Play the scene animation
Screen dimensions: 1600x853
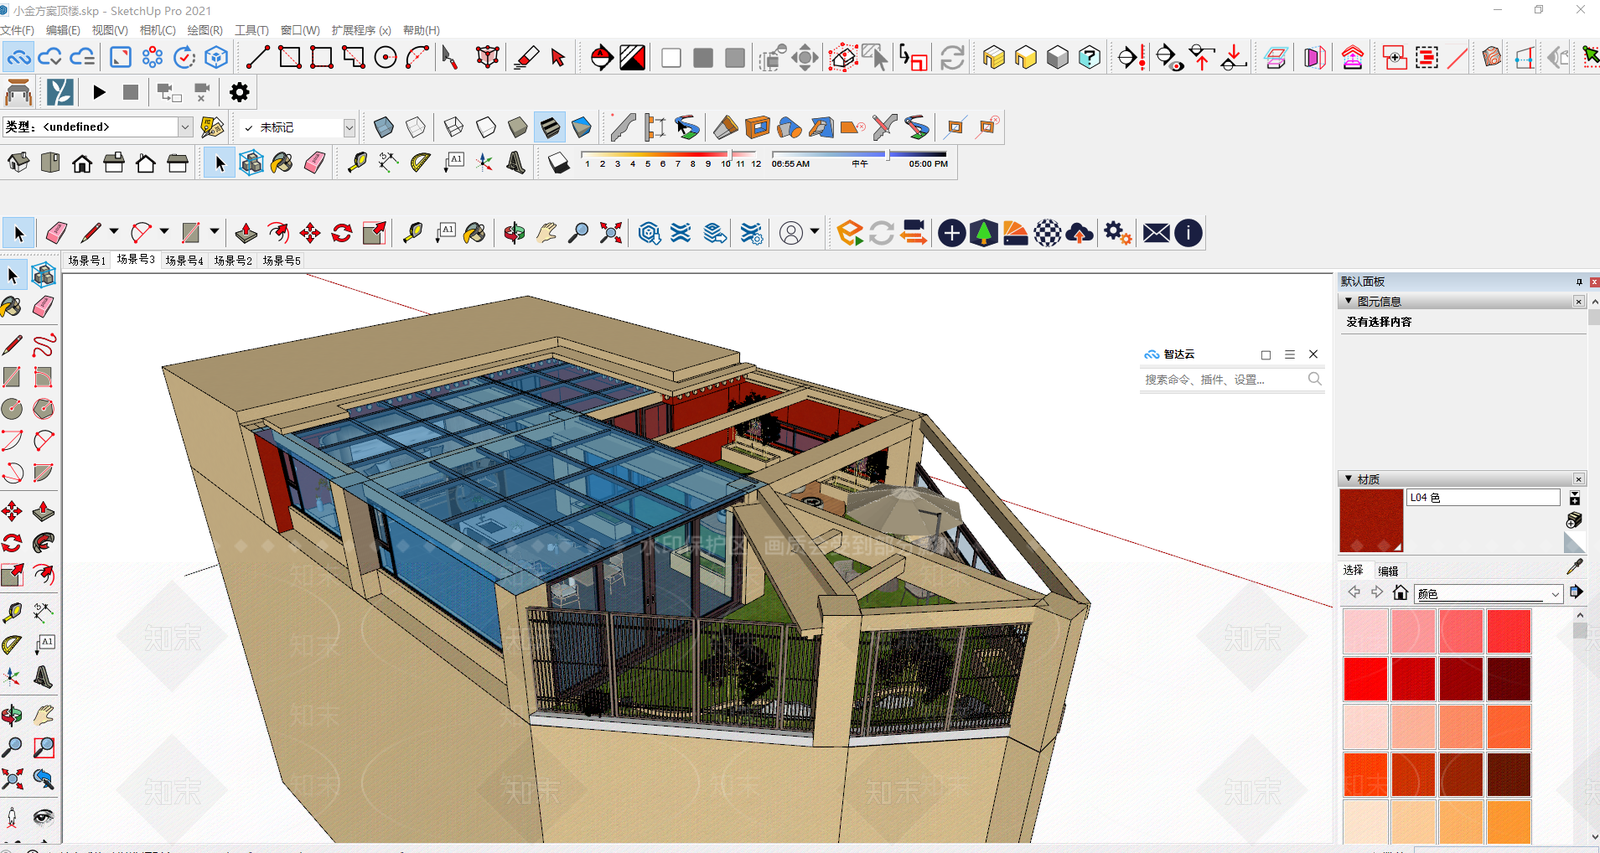click(x=99, y=92)
